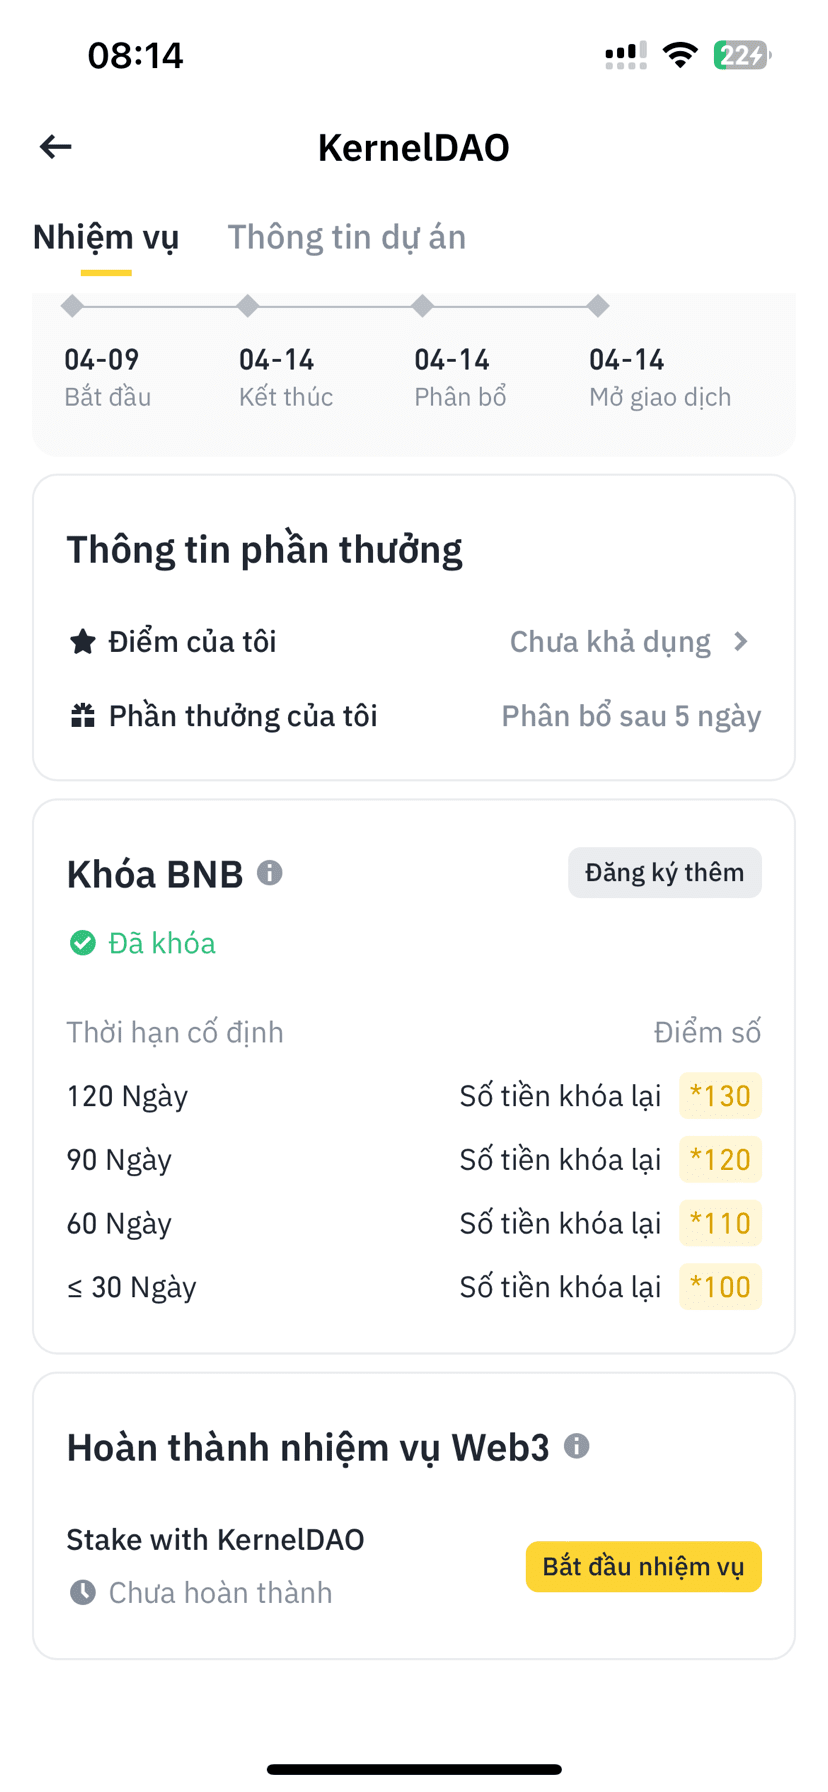The image size is (828, 1792).
Task: Tap the gift icon by Phần thưởng của tôi
Action: (x=83, y=716)
